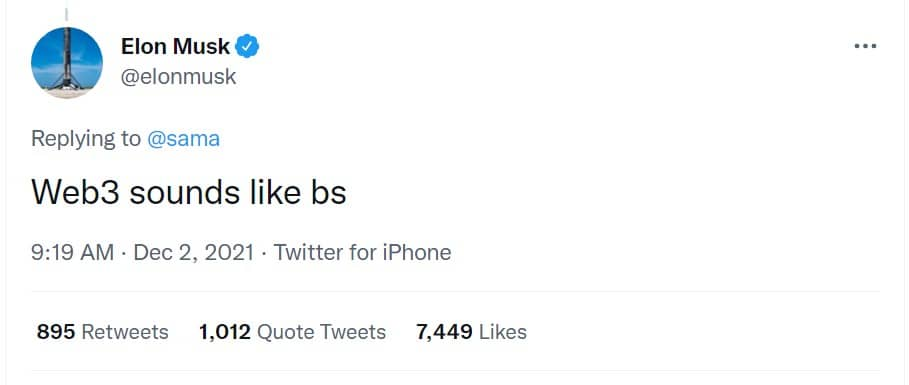909x385 pixels.
Task: Open Elon Musk's display name link
Action: [175, 46]
